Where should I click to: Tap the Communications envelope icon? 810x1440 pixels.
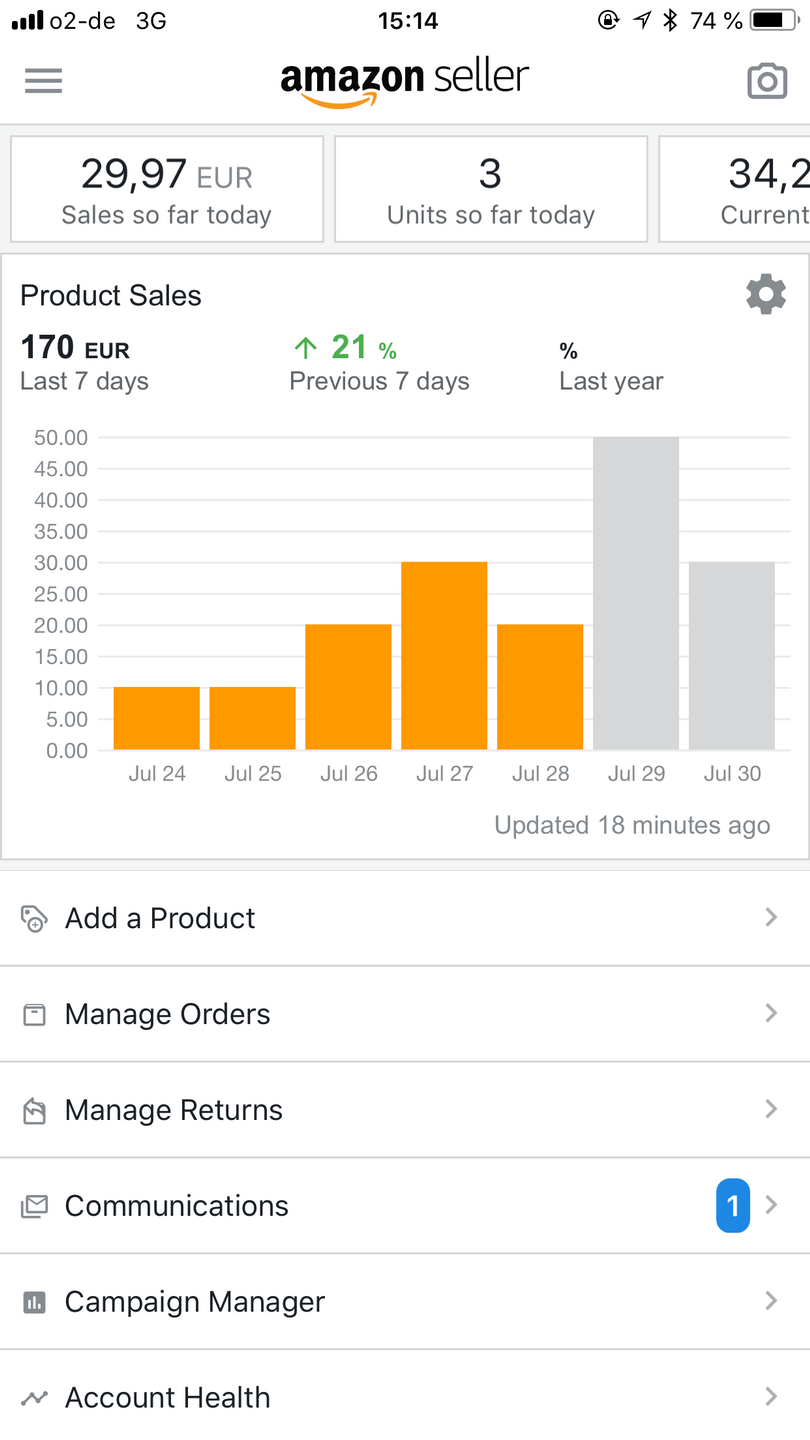click(34, 1206)
